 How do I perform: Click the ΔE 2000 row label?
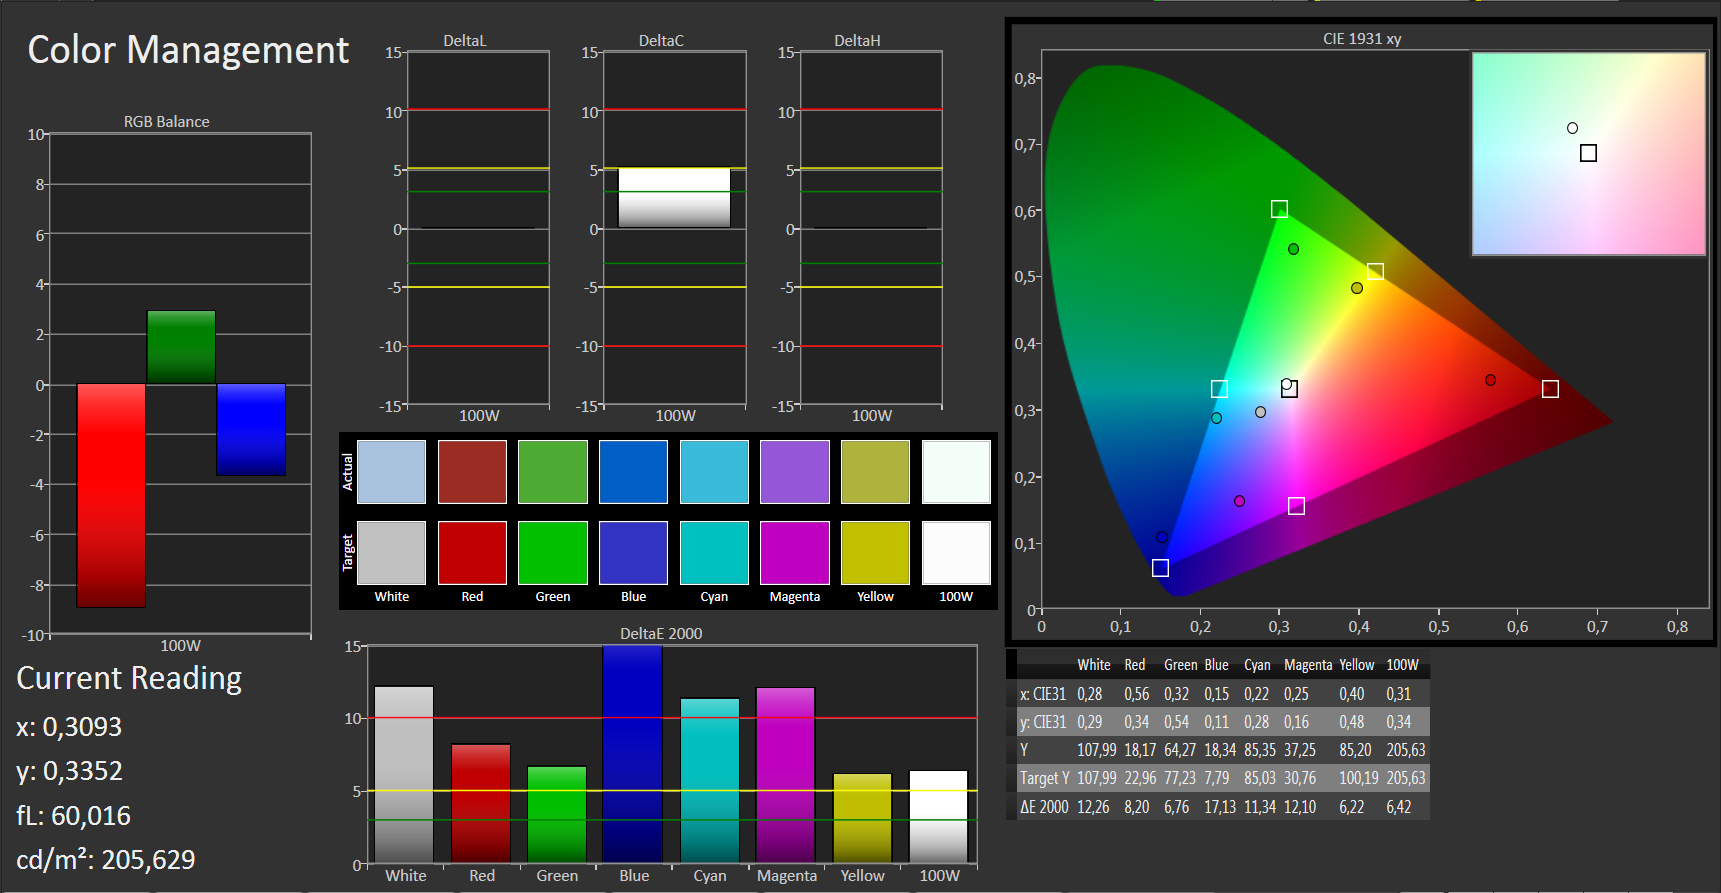tap(1044, 807)
